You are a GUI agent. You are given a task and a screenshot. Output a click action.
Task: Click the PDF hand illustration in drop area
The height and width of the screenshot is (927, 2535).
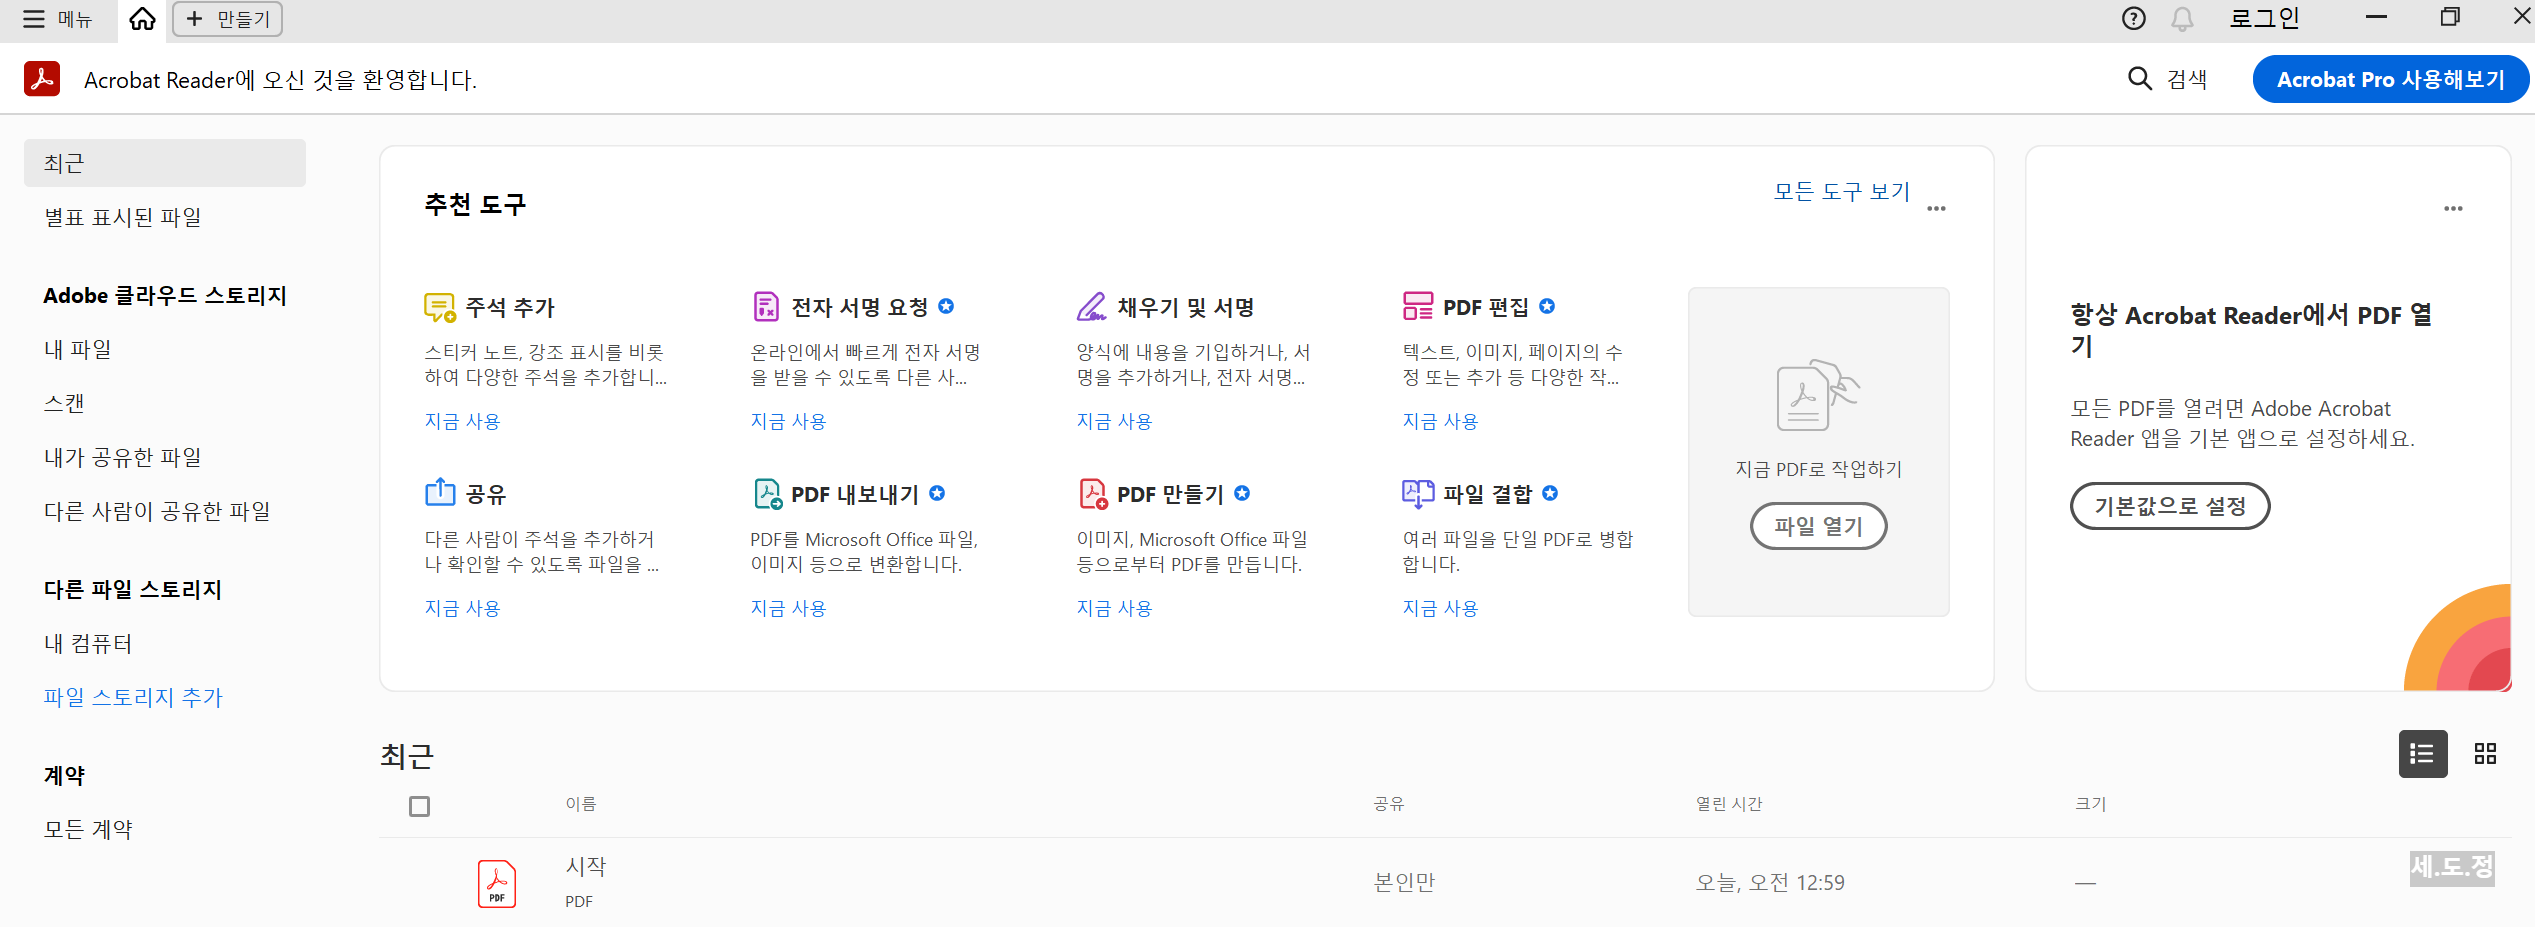(1817, 395)
